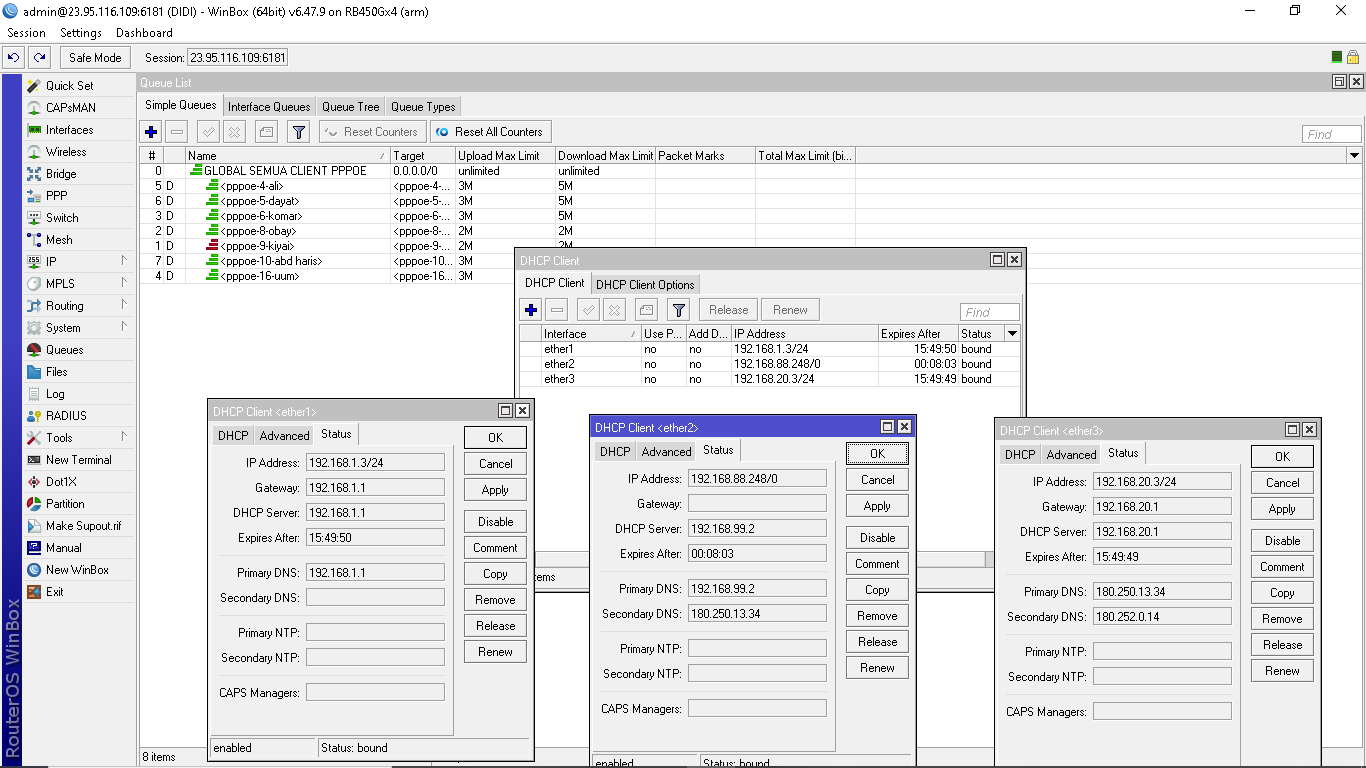Switch to the Queue Tree tab

[350, 107]
